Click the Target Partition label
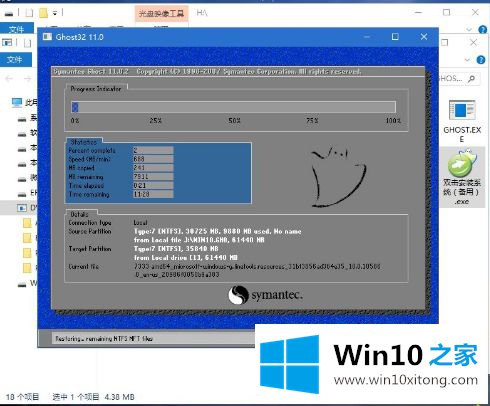This screenshot has width=490, height=406. (90, 249)
